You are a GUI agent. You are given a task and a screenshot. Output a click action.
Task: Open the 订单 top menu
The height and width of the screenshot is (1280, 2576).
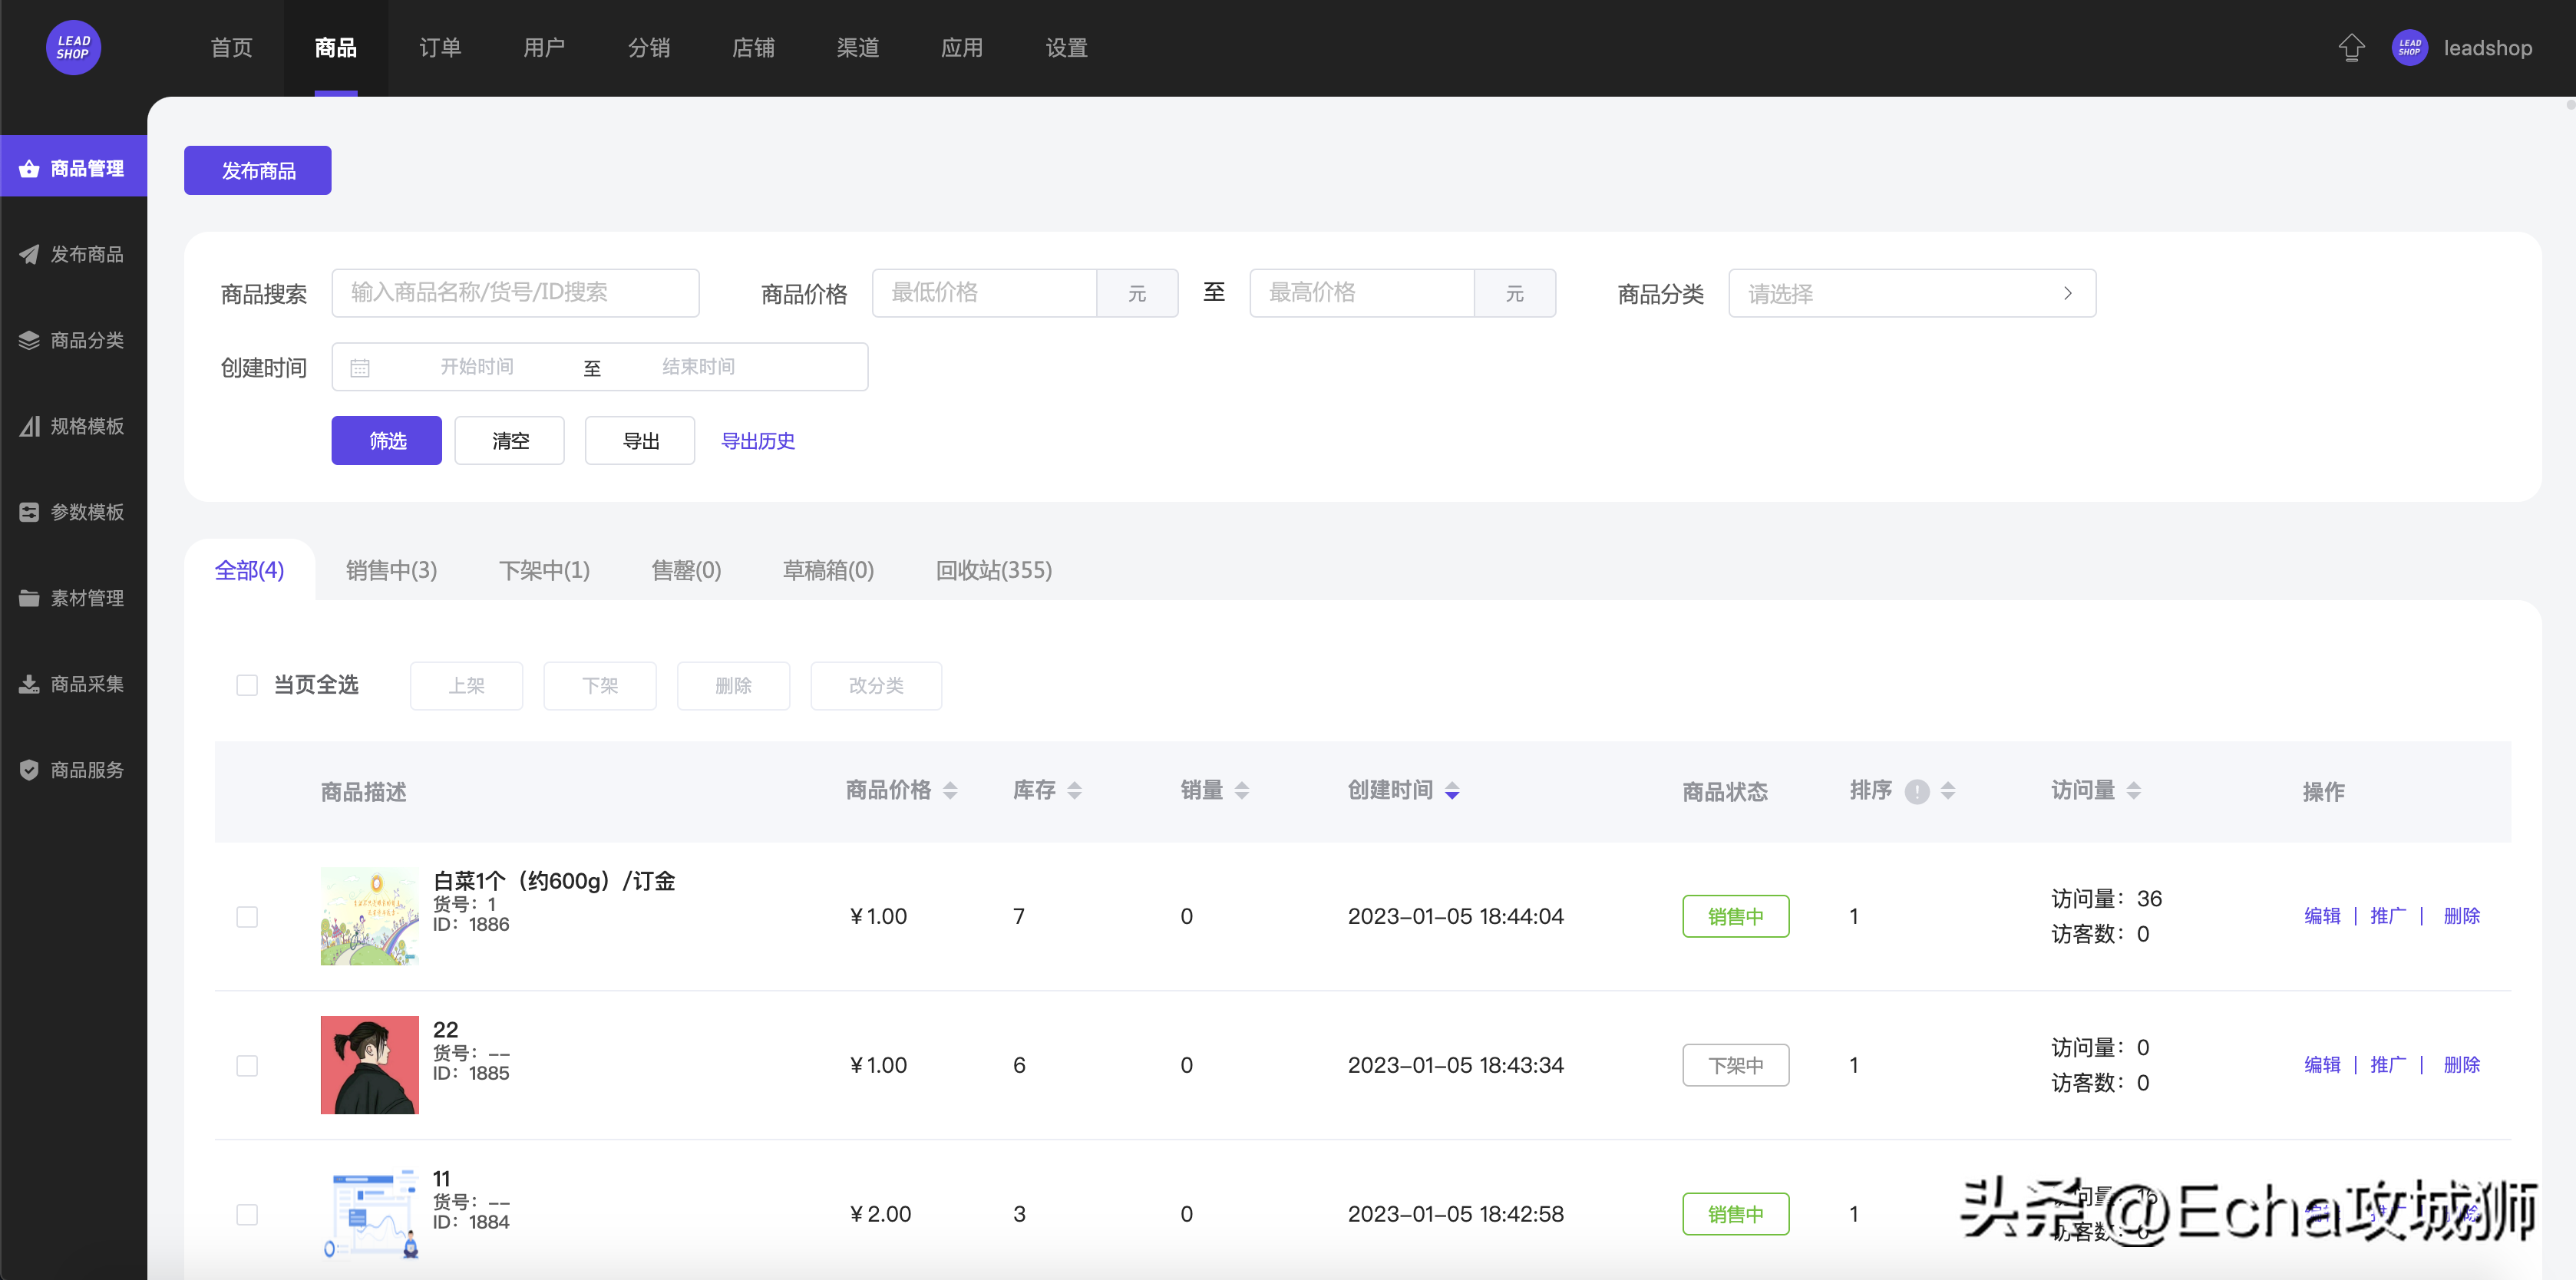point(440,47)
